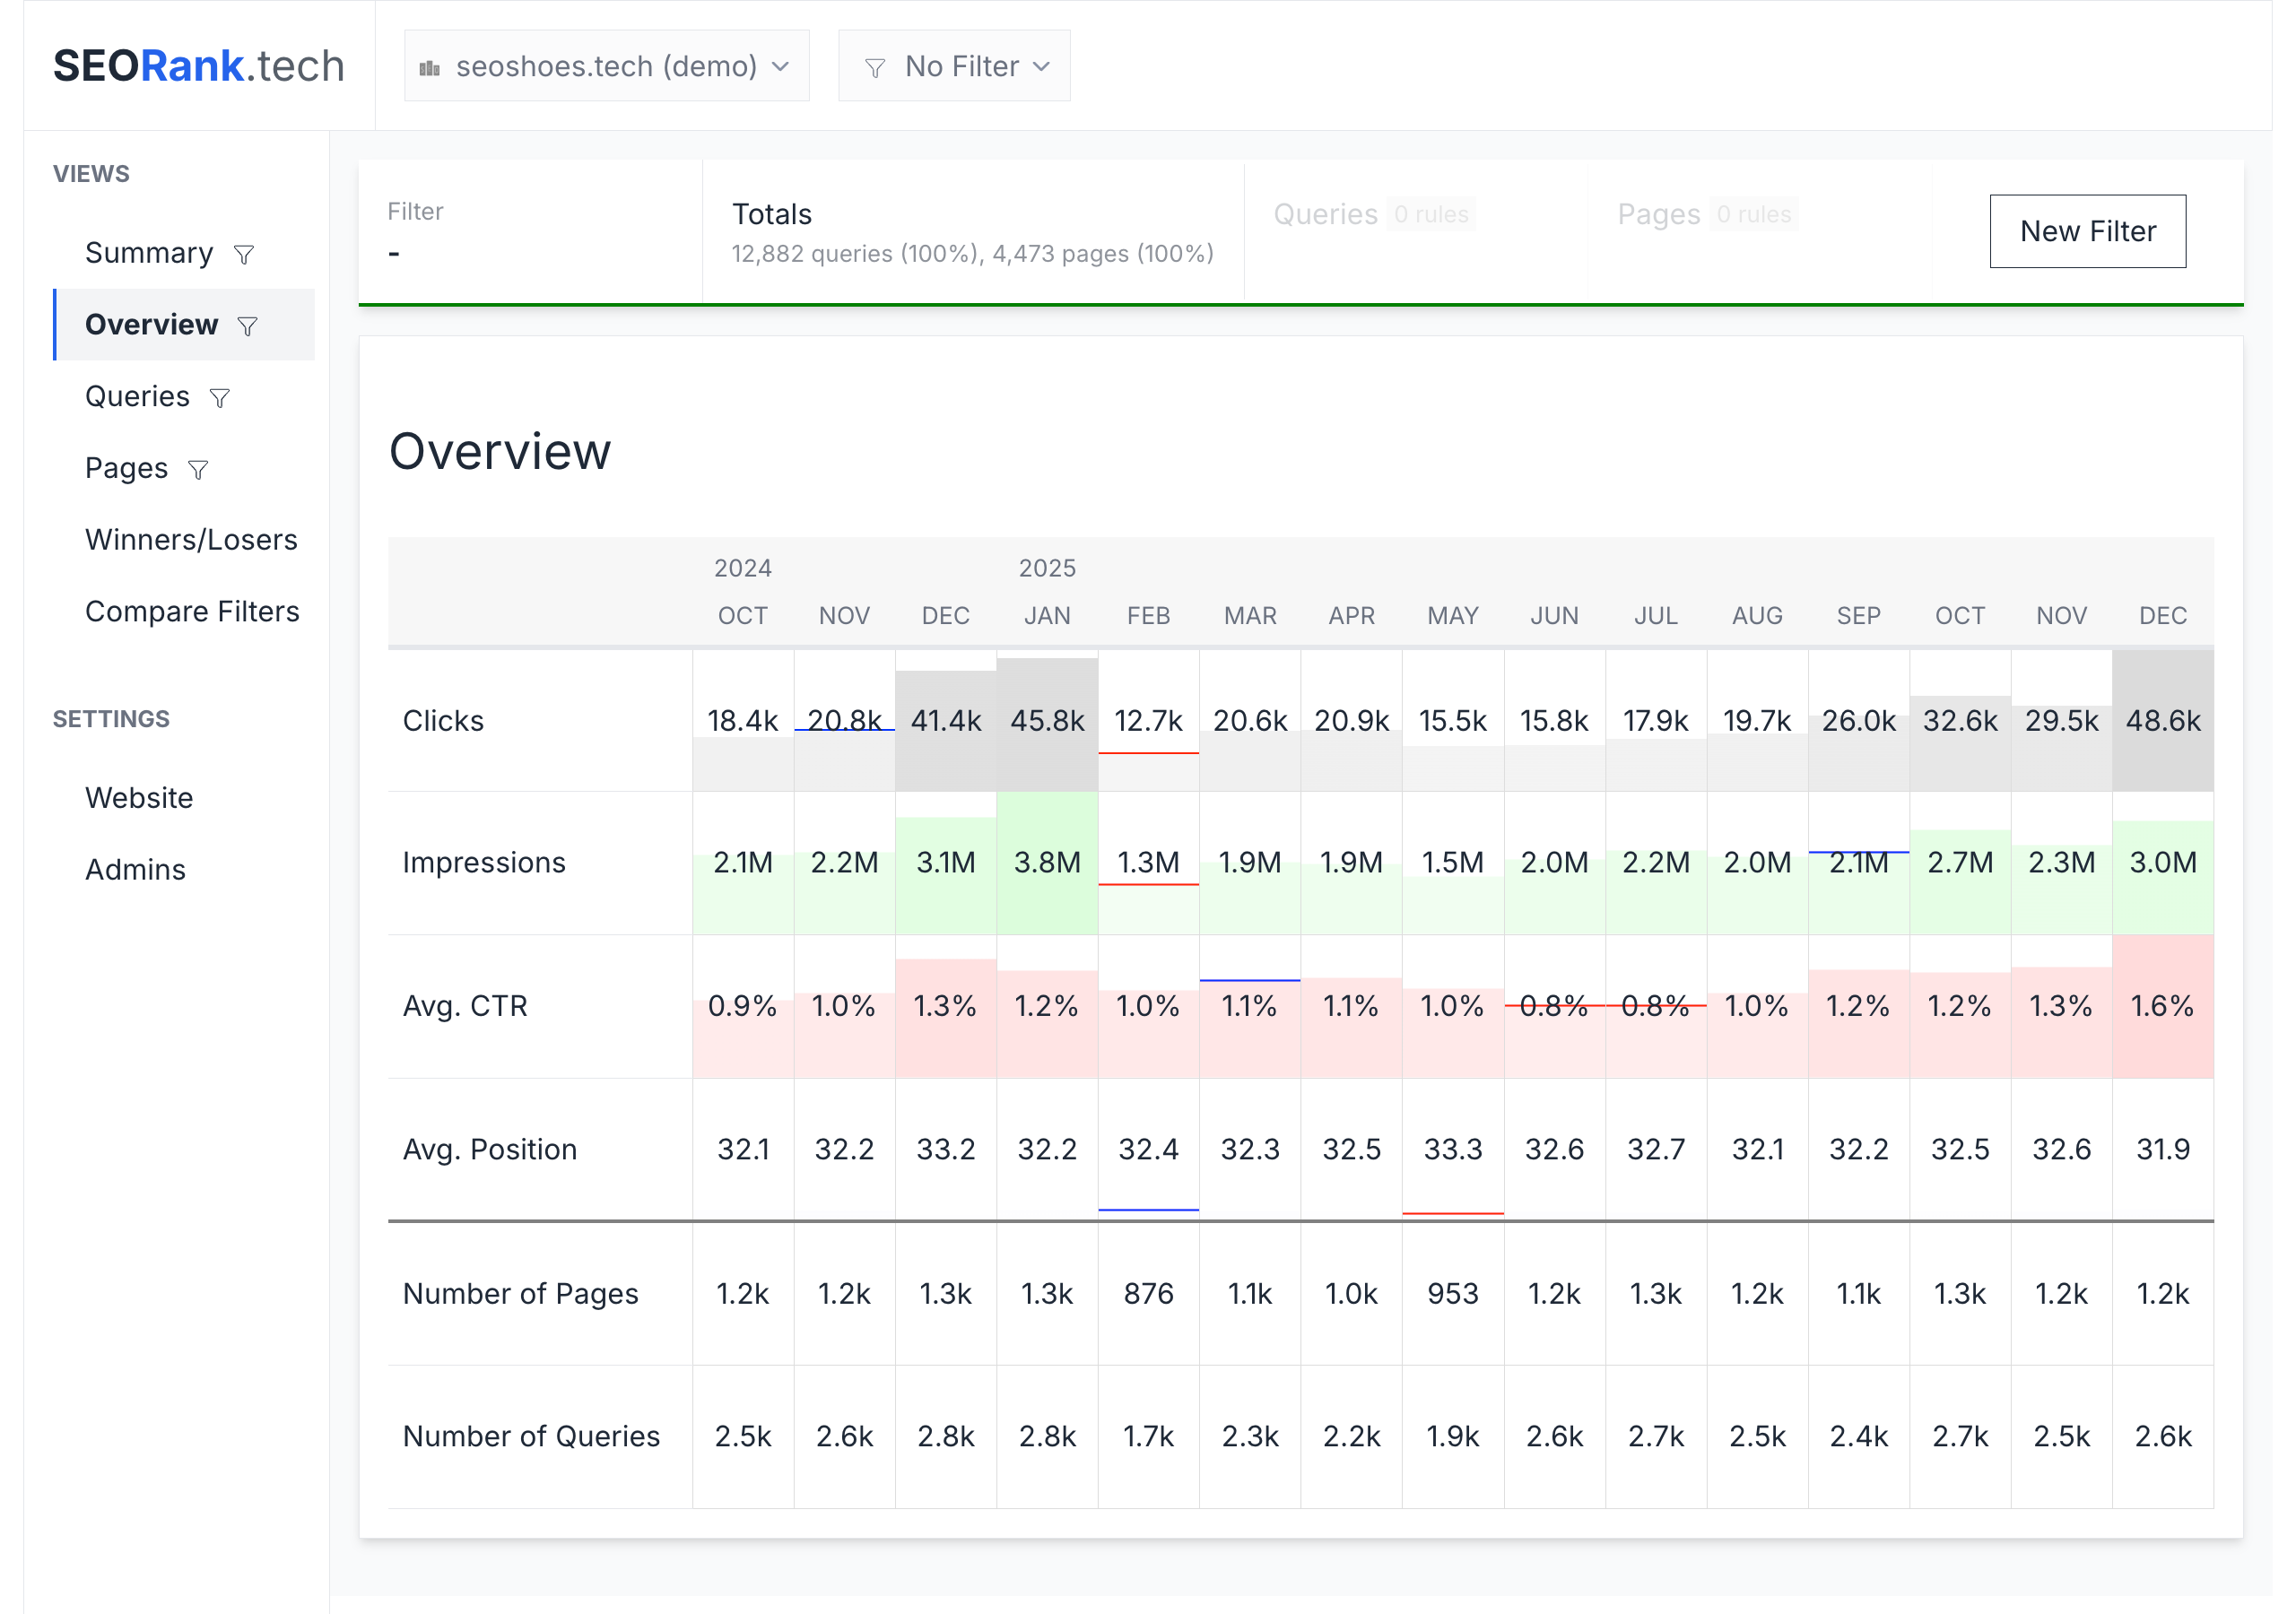Open the seoshoes.tech (demo) website dropdown

[606, 66]
